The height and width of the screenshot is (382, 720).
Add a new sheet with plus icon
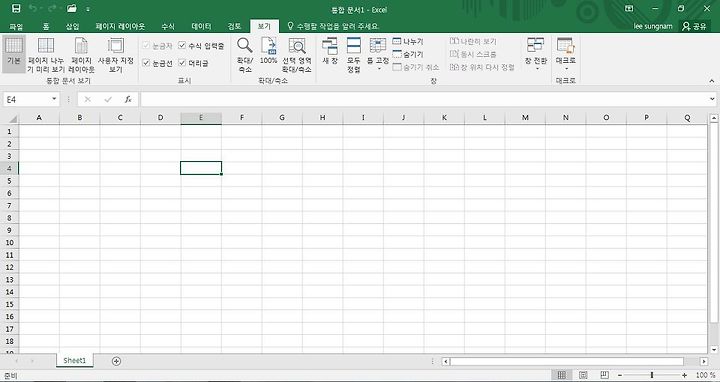[116, 361]
